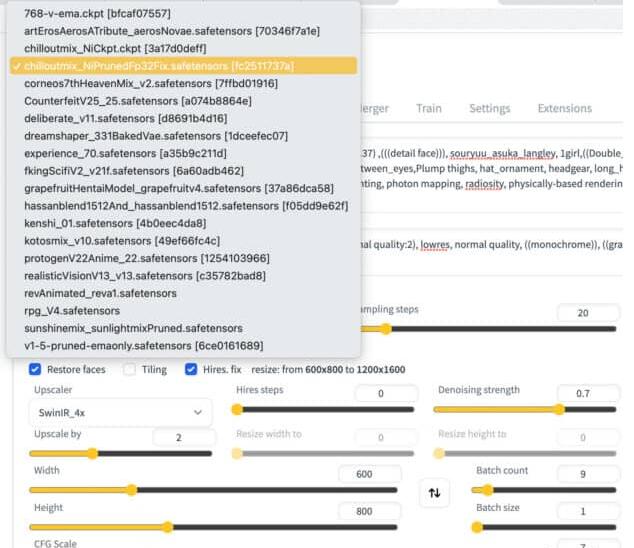Pick the checked chilloutmix_NiPrunedFp32Fix.safetensors entry

184,66
